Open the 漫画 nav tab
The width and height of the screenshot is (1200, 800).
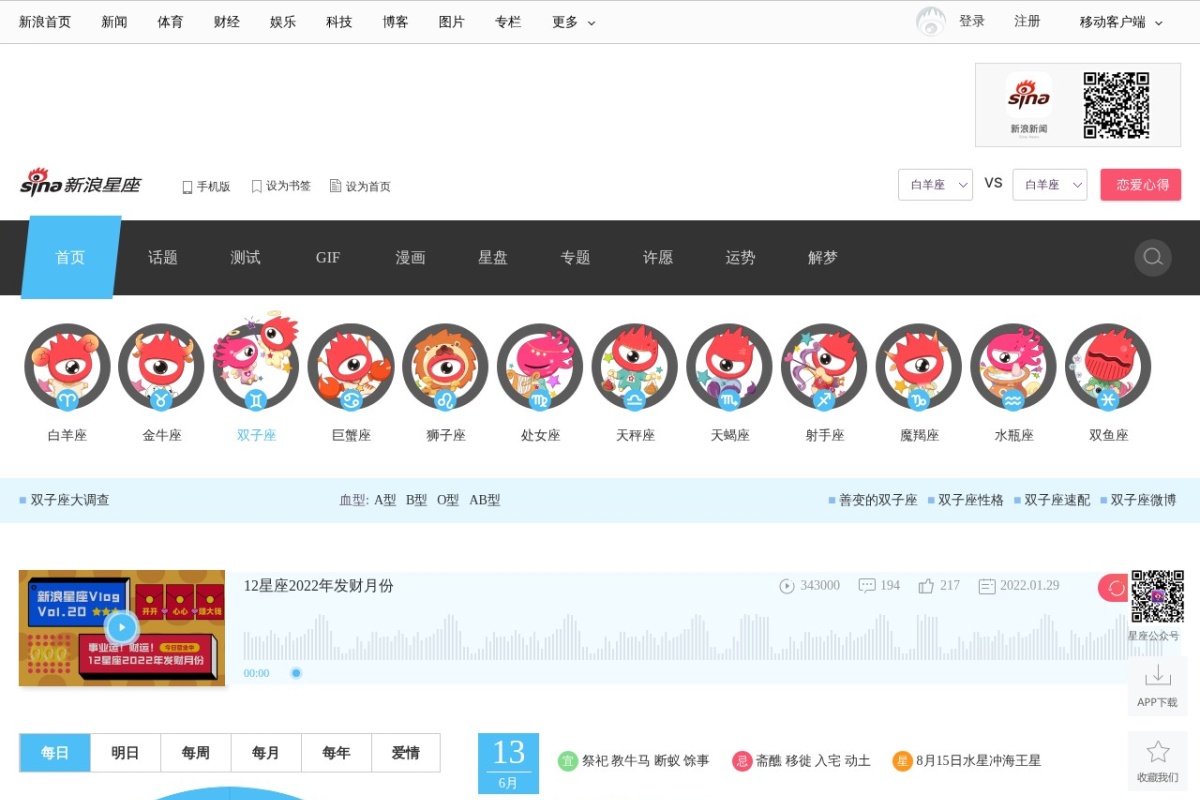[x=410, y=257]
